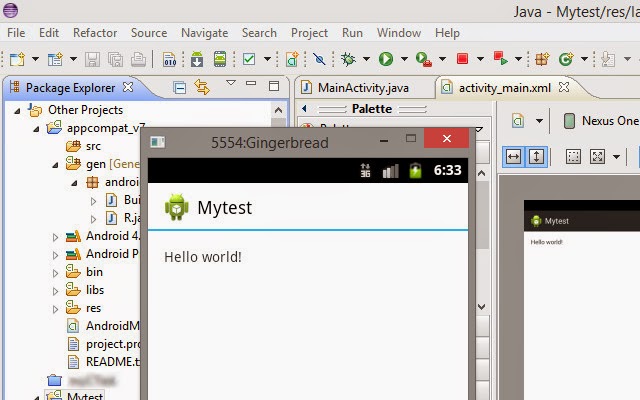This screenshot has width=640, height=400.
Task: Click the Save All toolbar icon
Action: 116,60
